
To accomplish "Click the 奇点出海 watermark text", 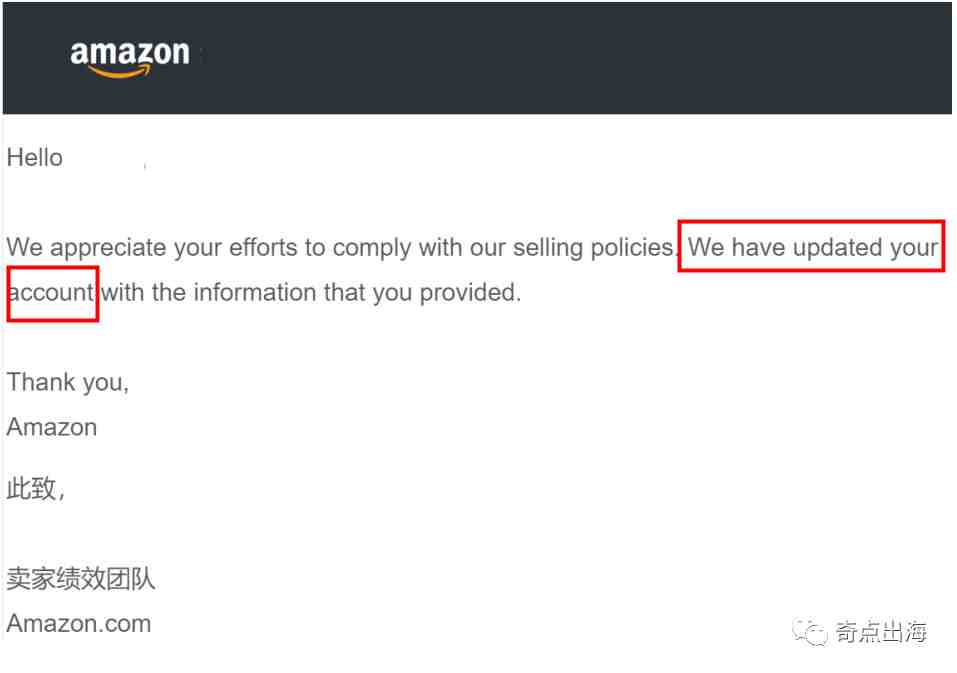I will tap(881, 632).
